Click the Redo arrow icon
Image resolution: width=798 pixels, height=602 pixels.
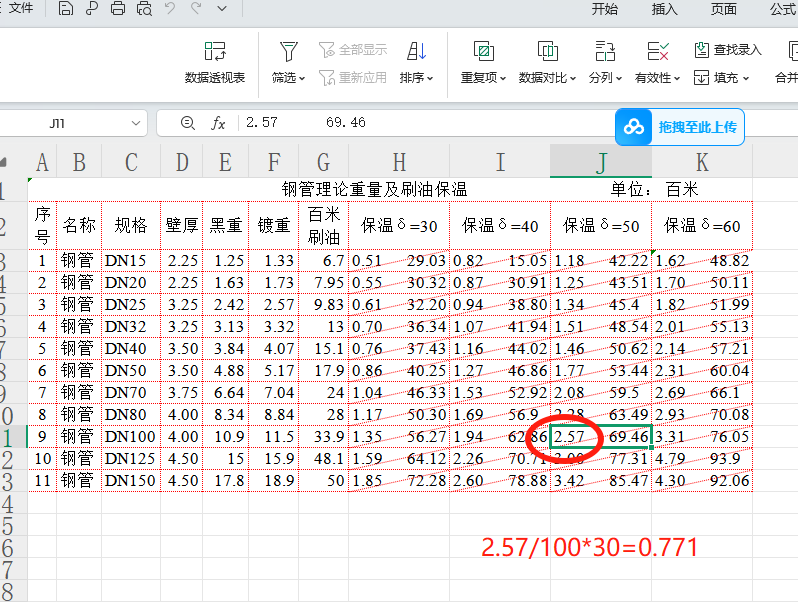[x=196, y=8]
